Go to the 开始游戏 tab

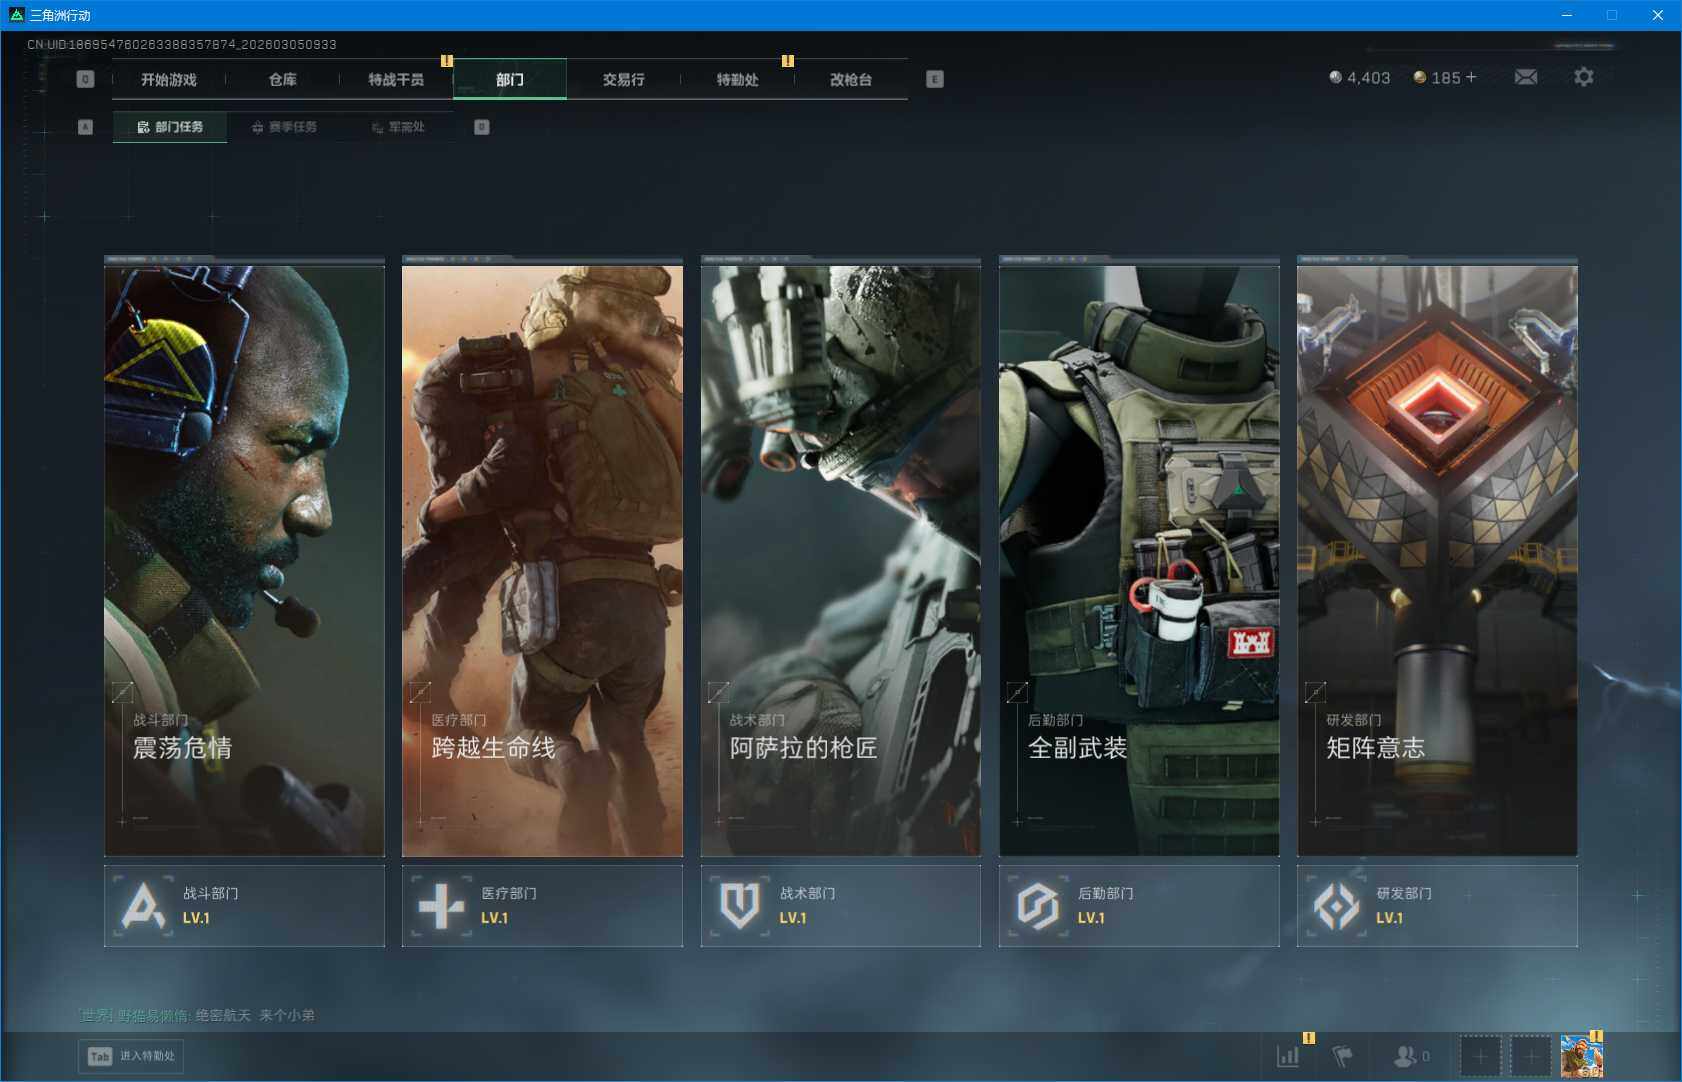tap(168, 80)
